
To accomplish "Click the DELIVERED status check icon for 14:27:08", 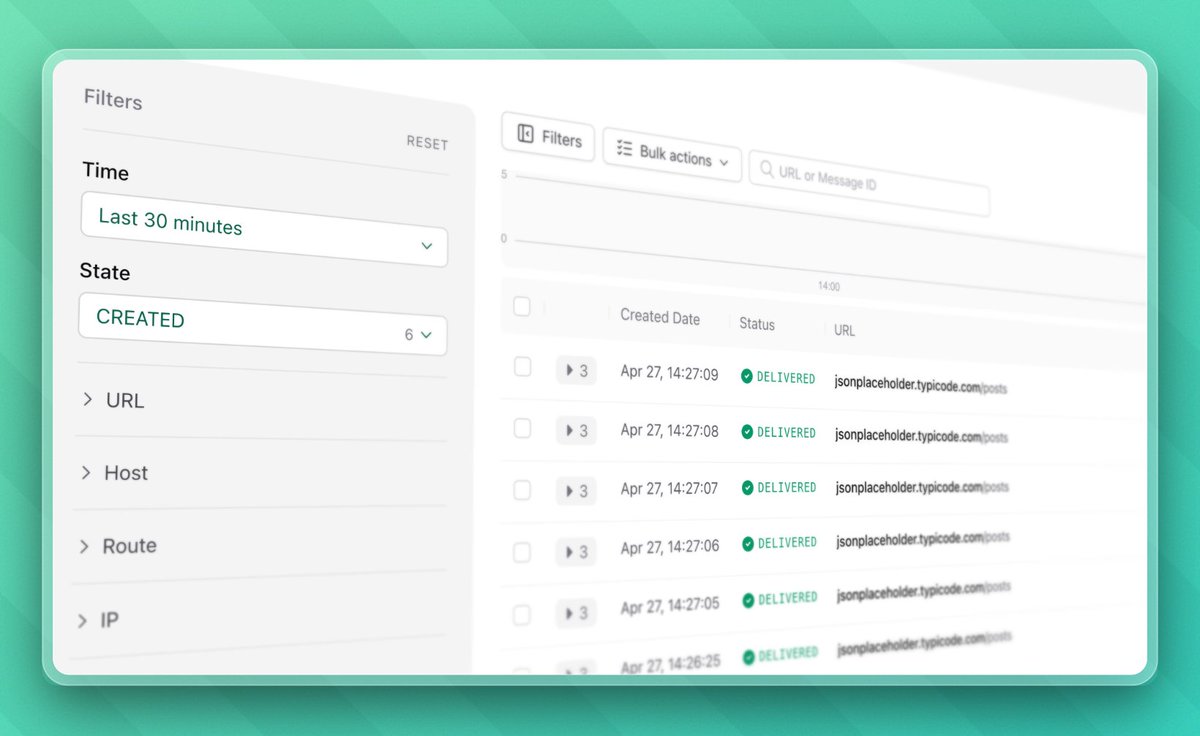I will (746, 432).
